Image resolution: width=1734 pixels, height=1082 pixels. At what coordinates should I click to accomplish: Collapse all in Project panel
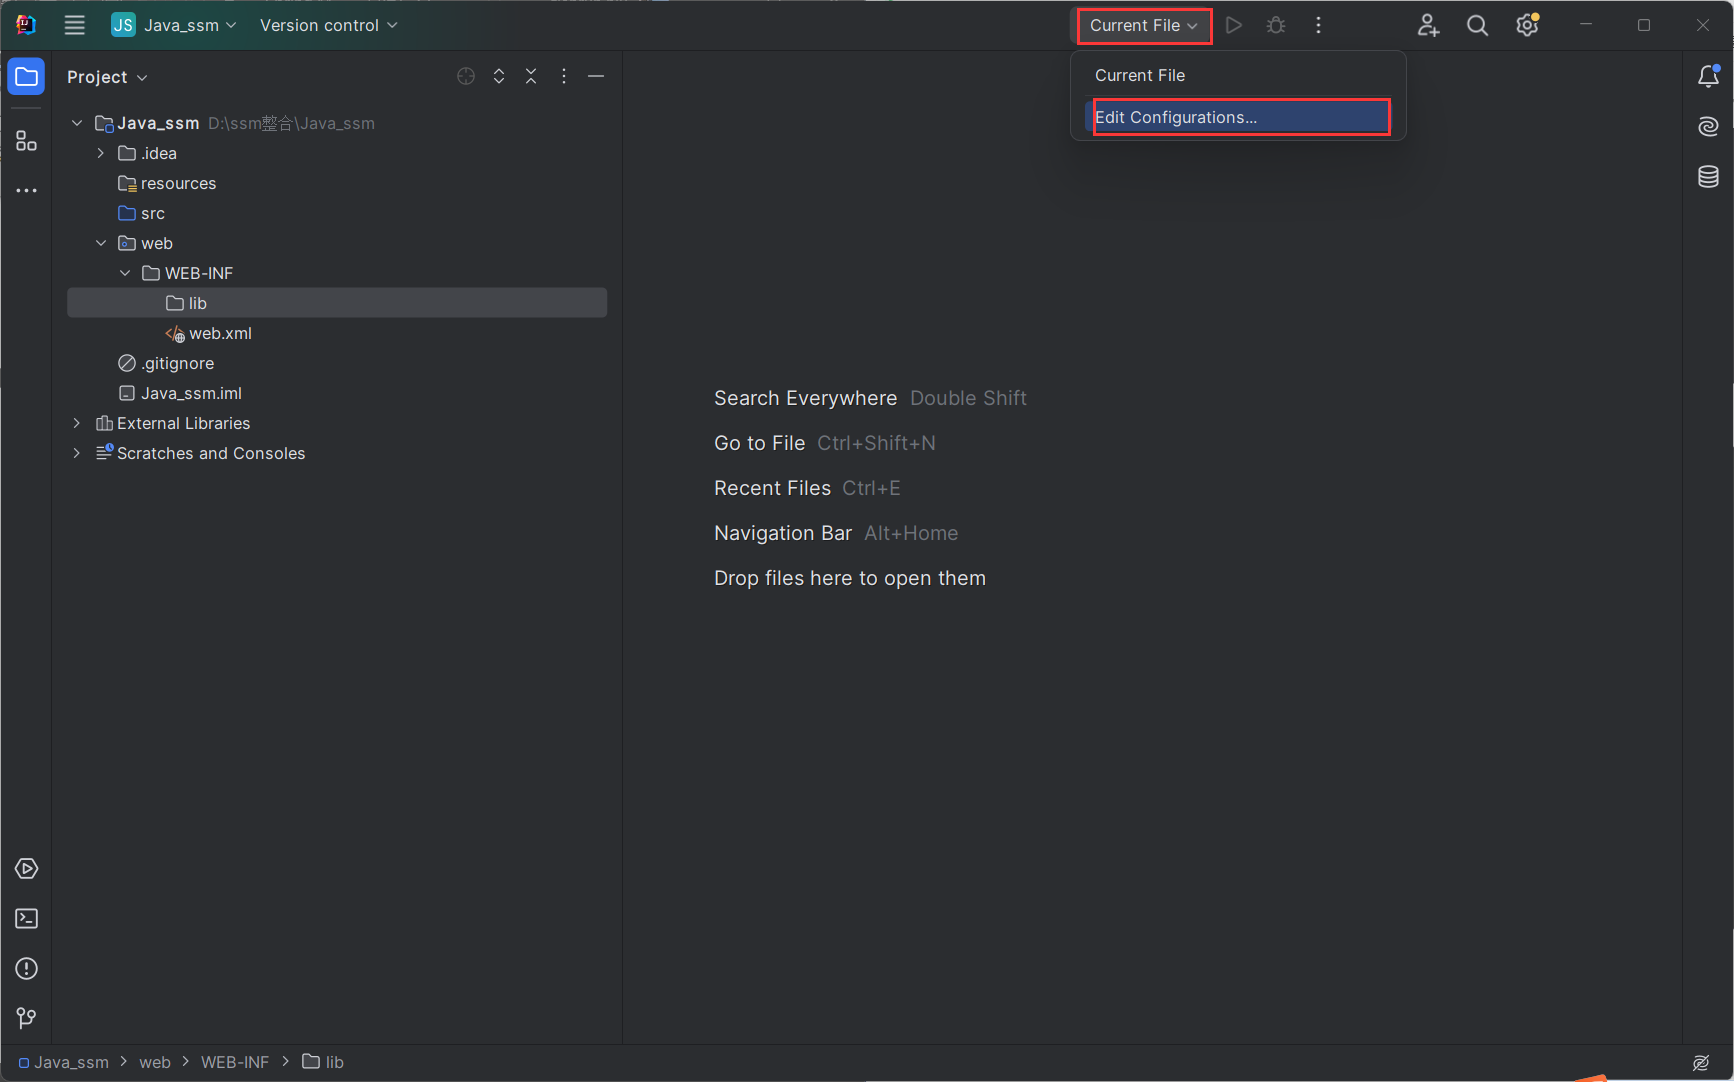click(x=531, y=77)
